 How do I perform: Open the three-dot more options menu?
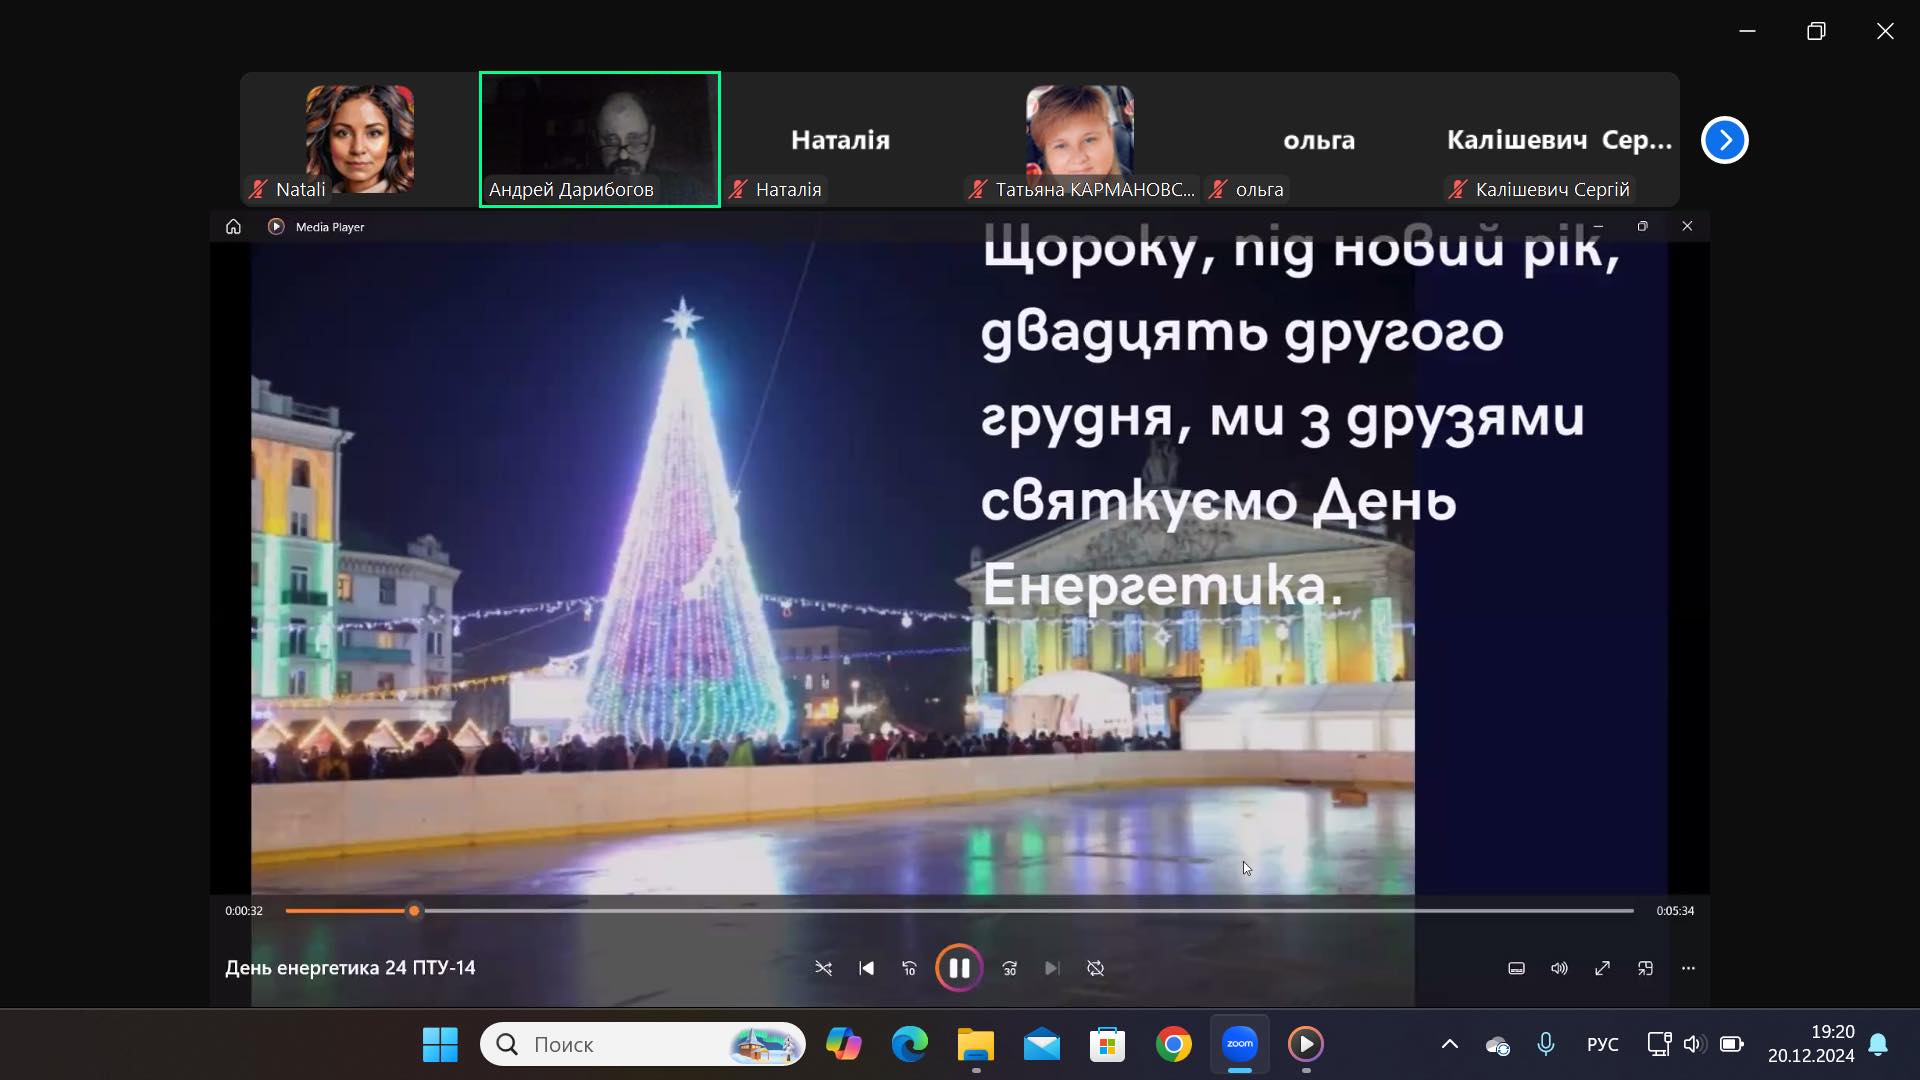pyautogui.click(x=1688, y=968)
